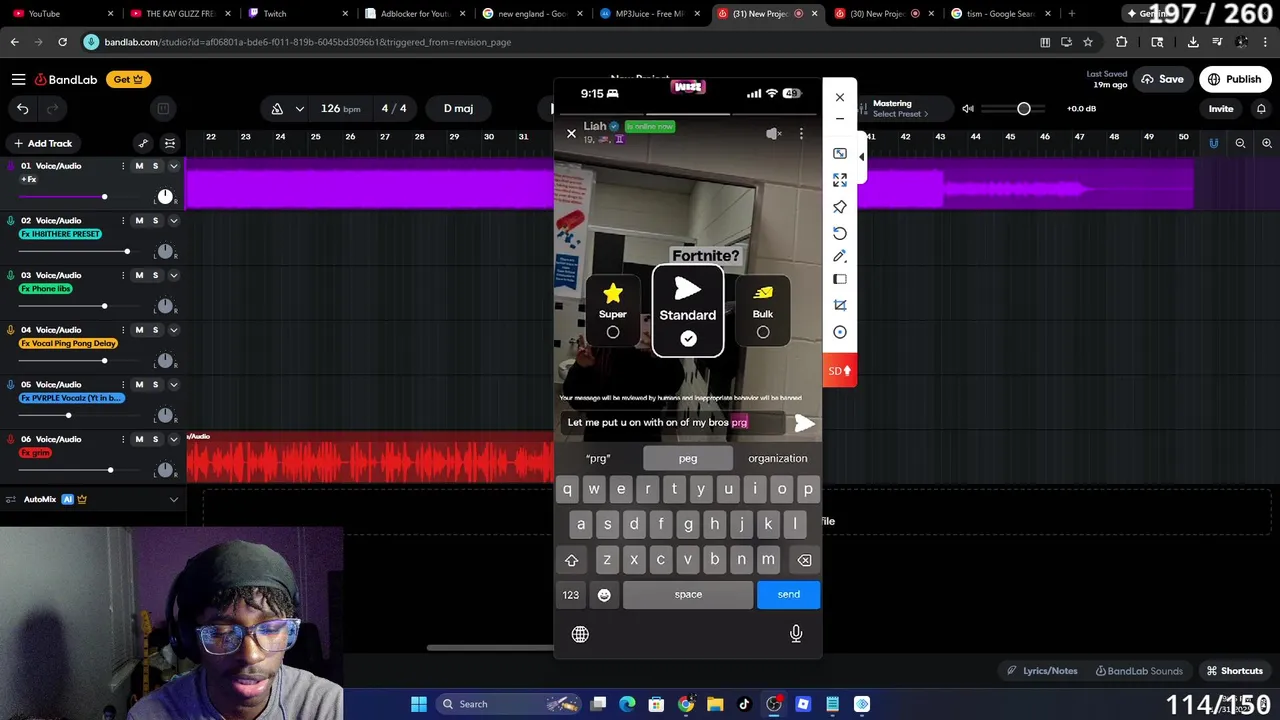The image size is (1280, 720).
Task: Open the automation curve tool beside Add Track
Action: [143, 143]
